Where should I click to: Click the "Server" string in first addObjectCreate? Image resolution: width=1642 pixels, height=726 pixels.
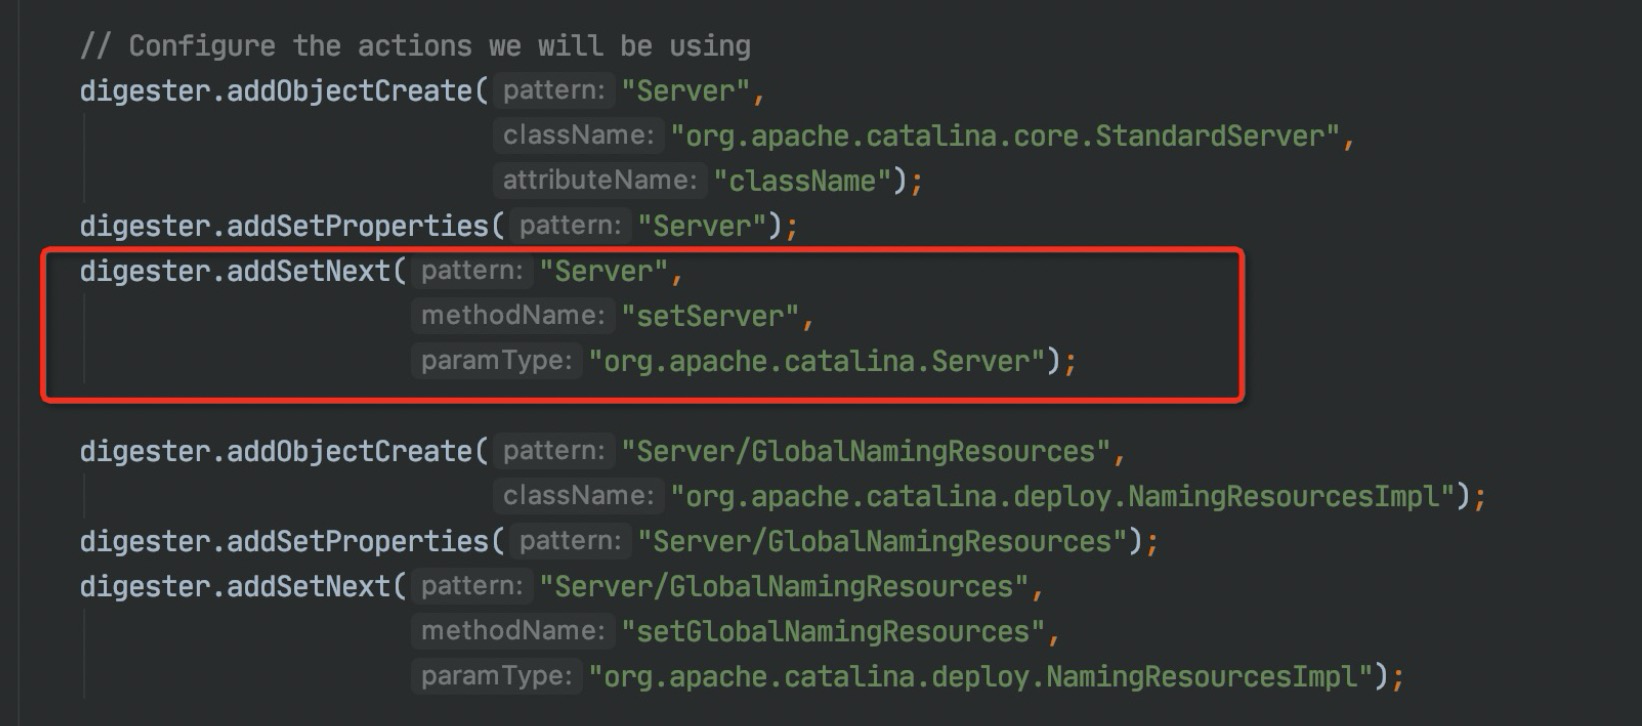[x=685, y=91]
